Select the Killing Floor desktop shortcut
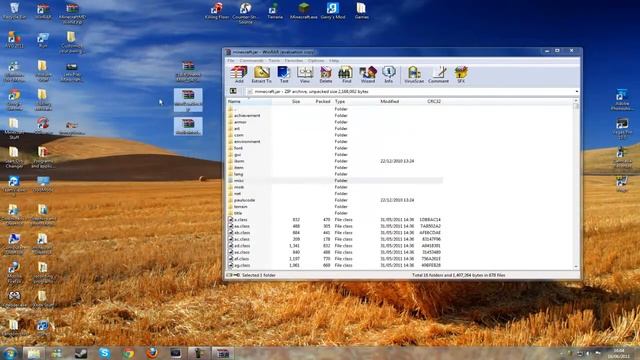 (x=217, y=11)
